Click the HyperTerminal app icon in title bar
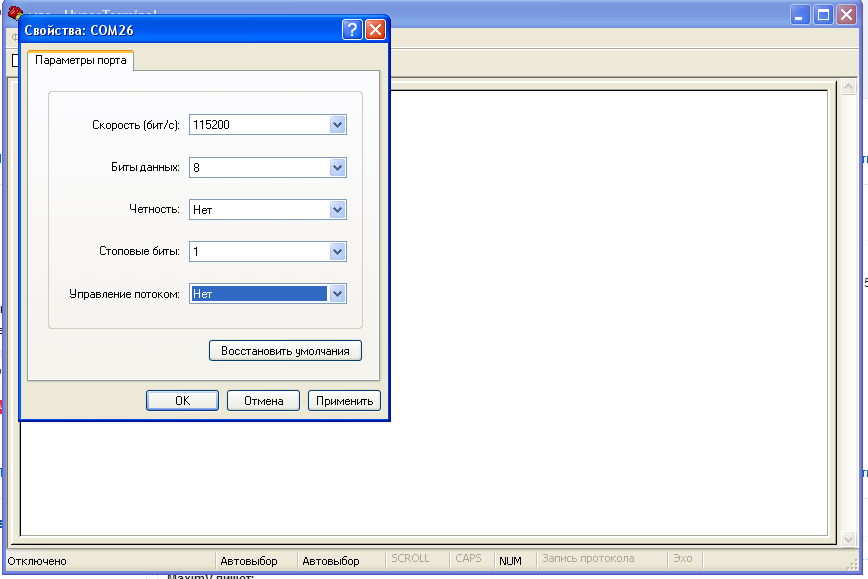Viewport: 868px width, 579px height. (x=14, y=13)
